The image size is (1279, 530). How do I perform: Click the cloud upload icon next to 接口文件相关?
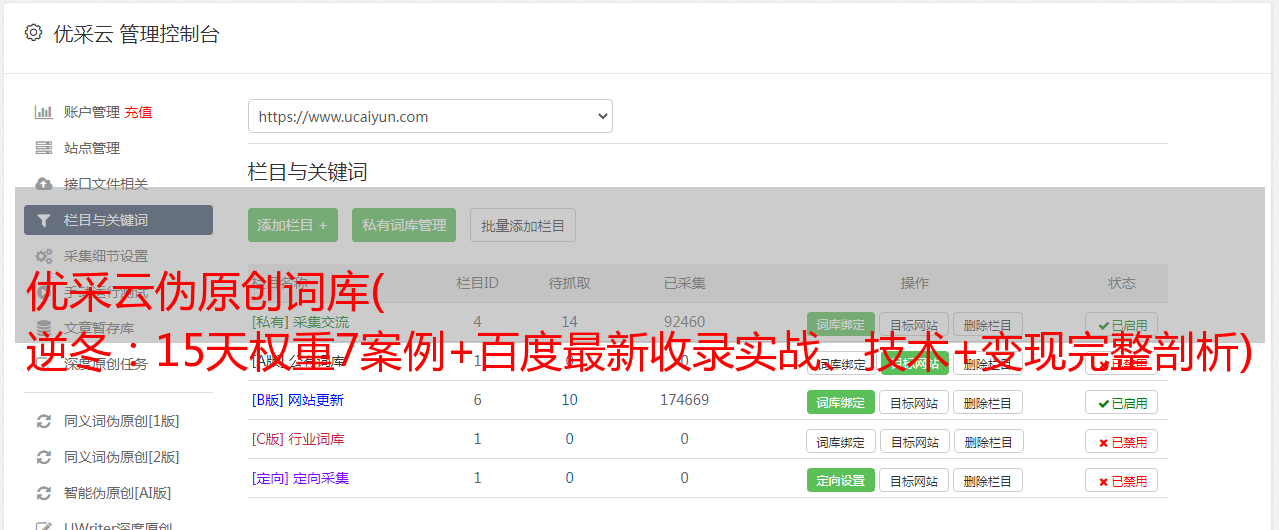[44, 184]
